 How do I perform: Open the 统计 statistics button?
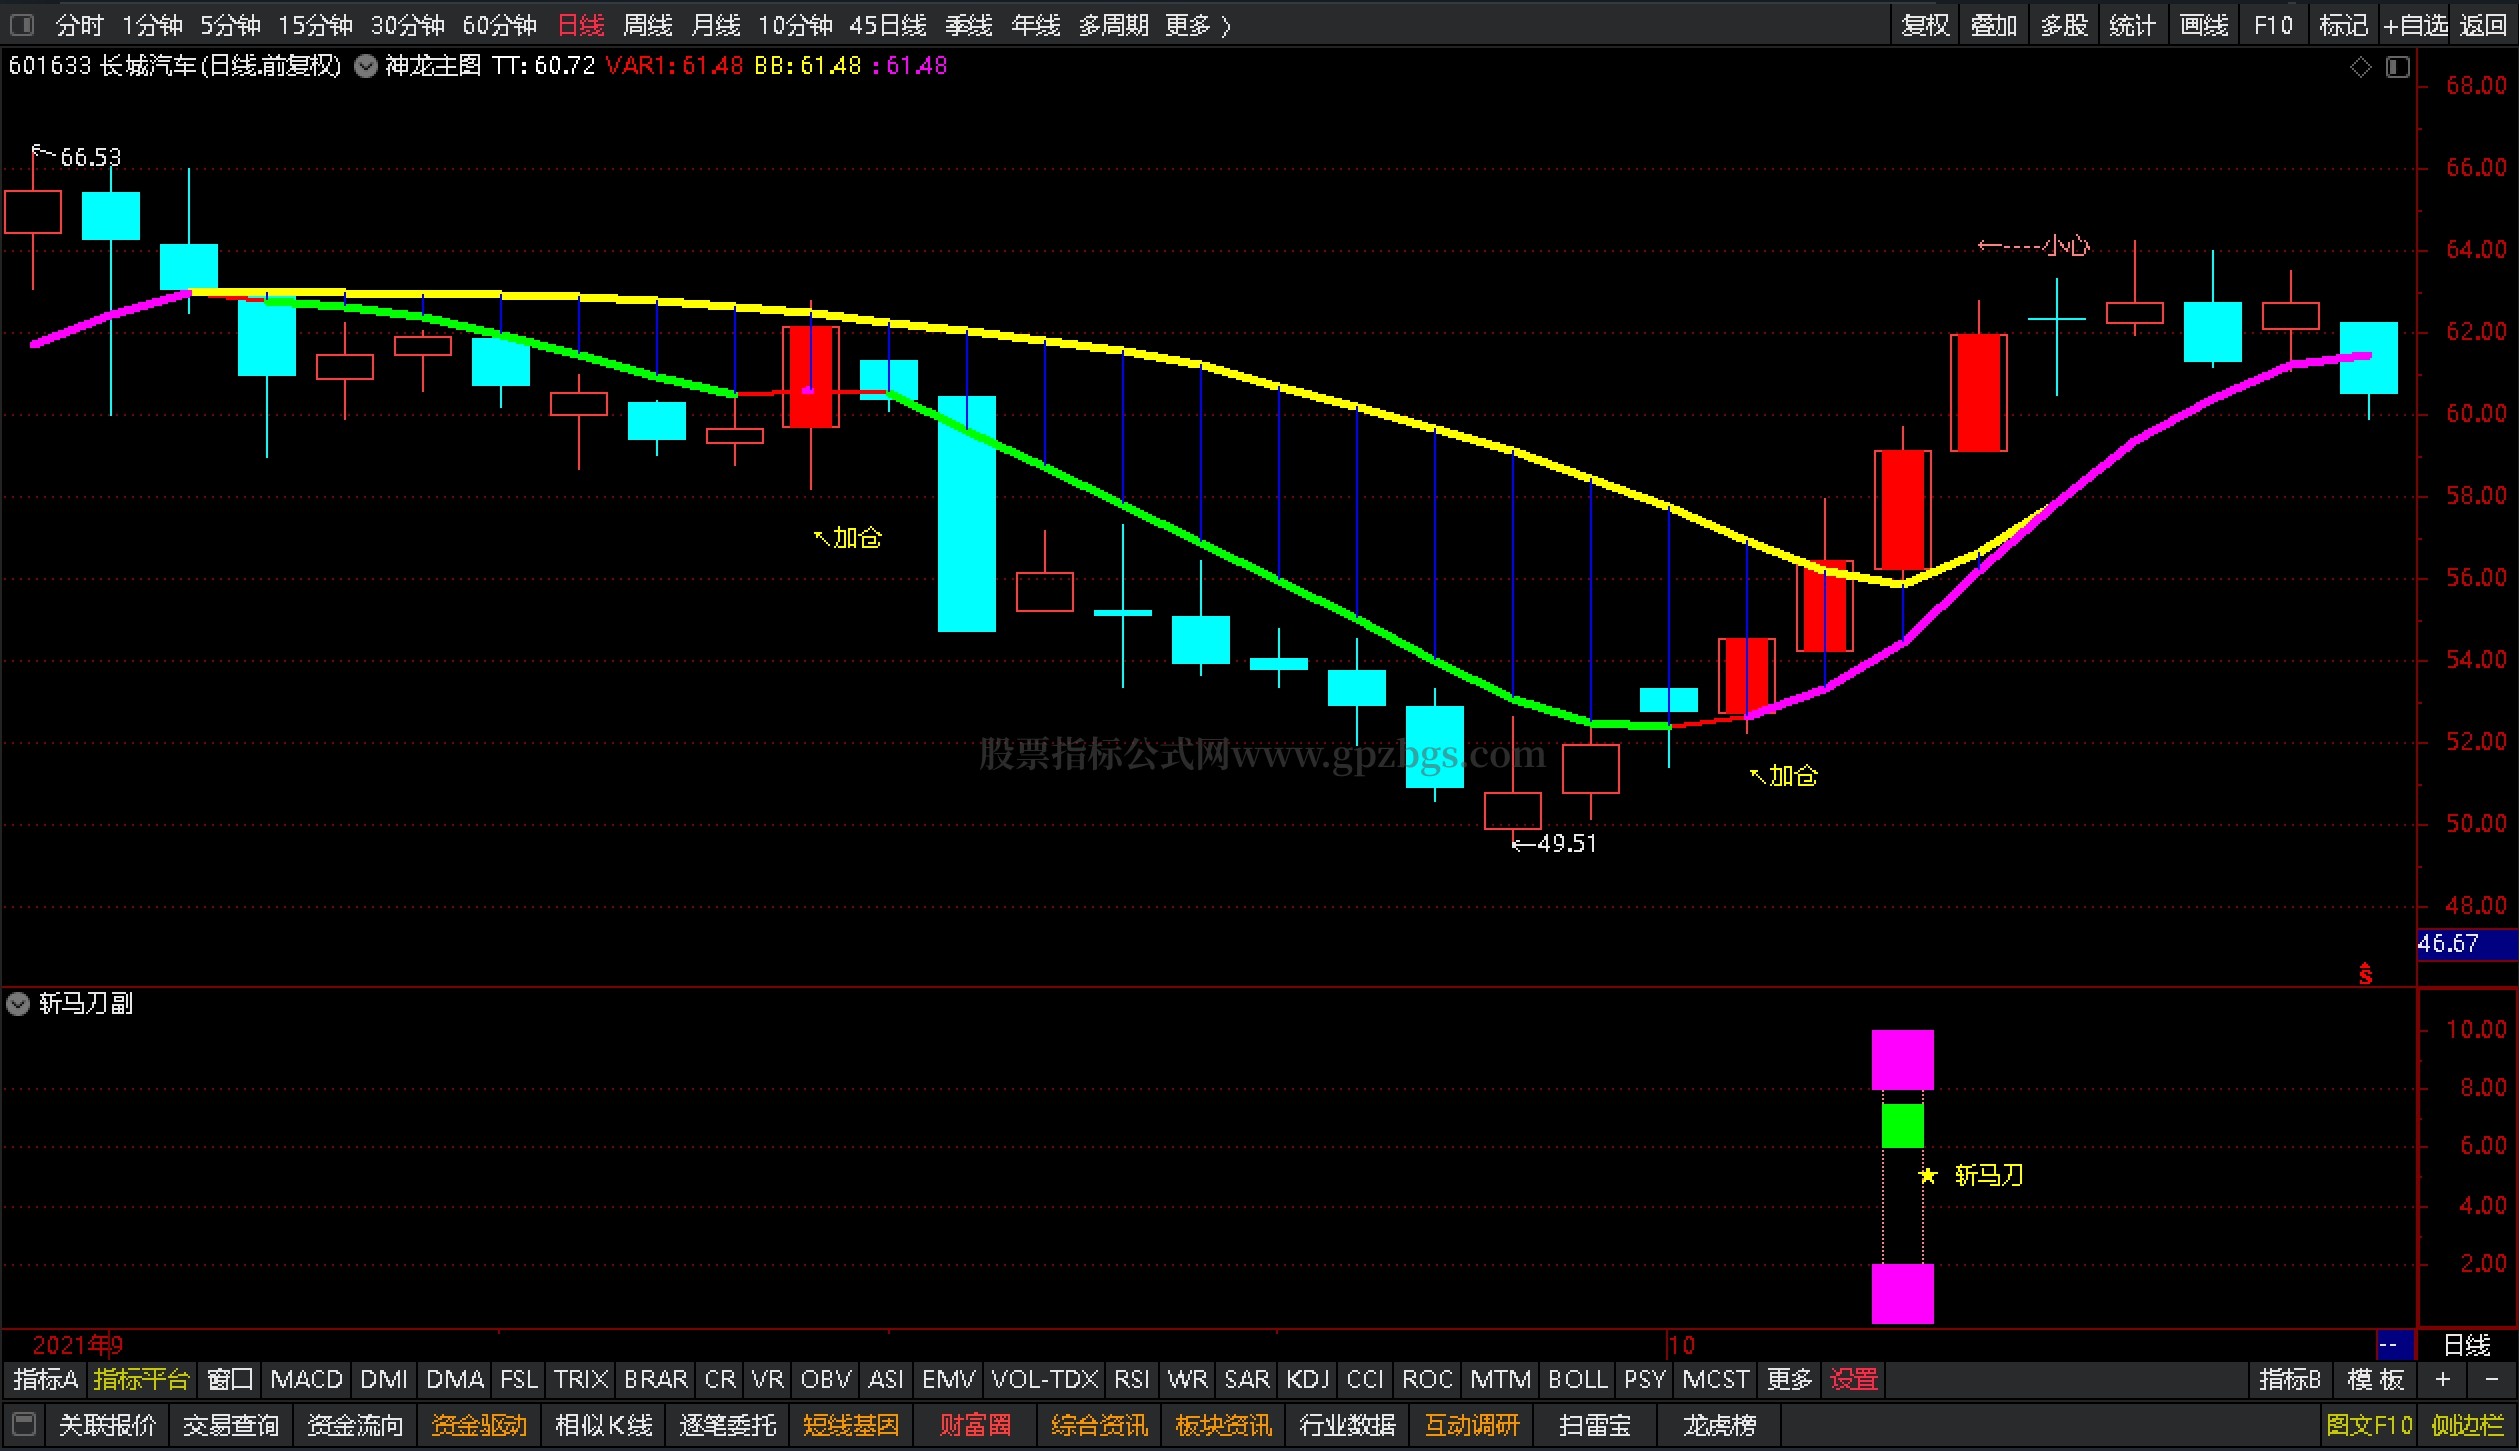pos(2133,25)
